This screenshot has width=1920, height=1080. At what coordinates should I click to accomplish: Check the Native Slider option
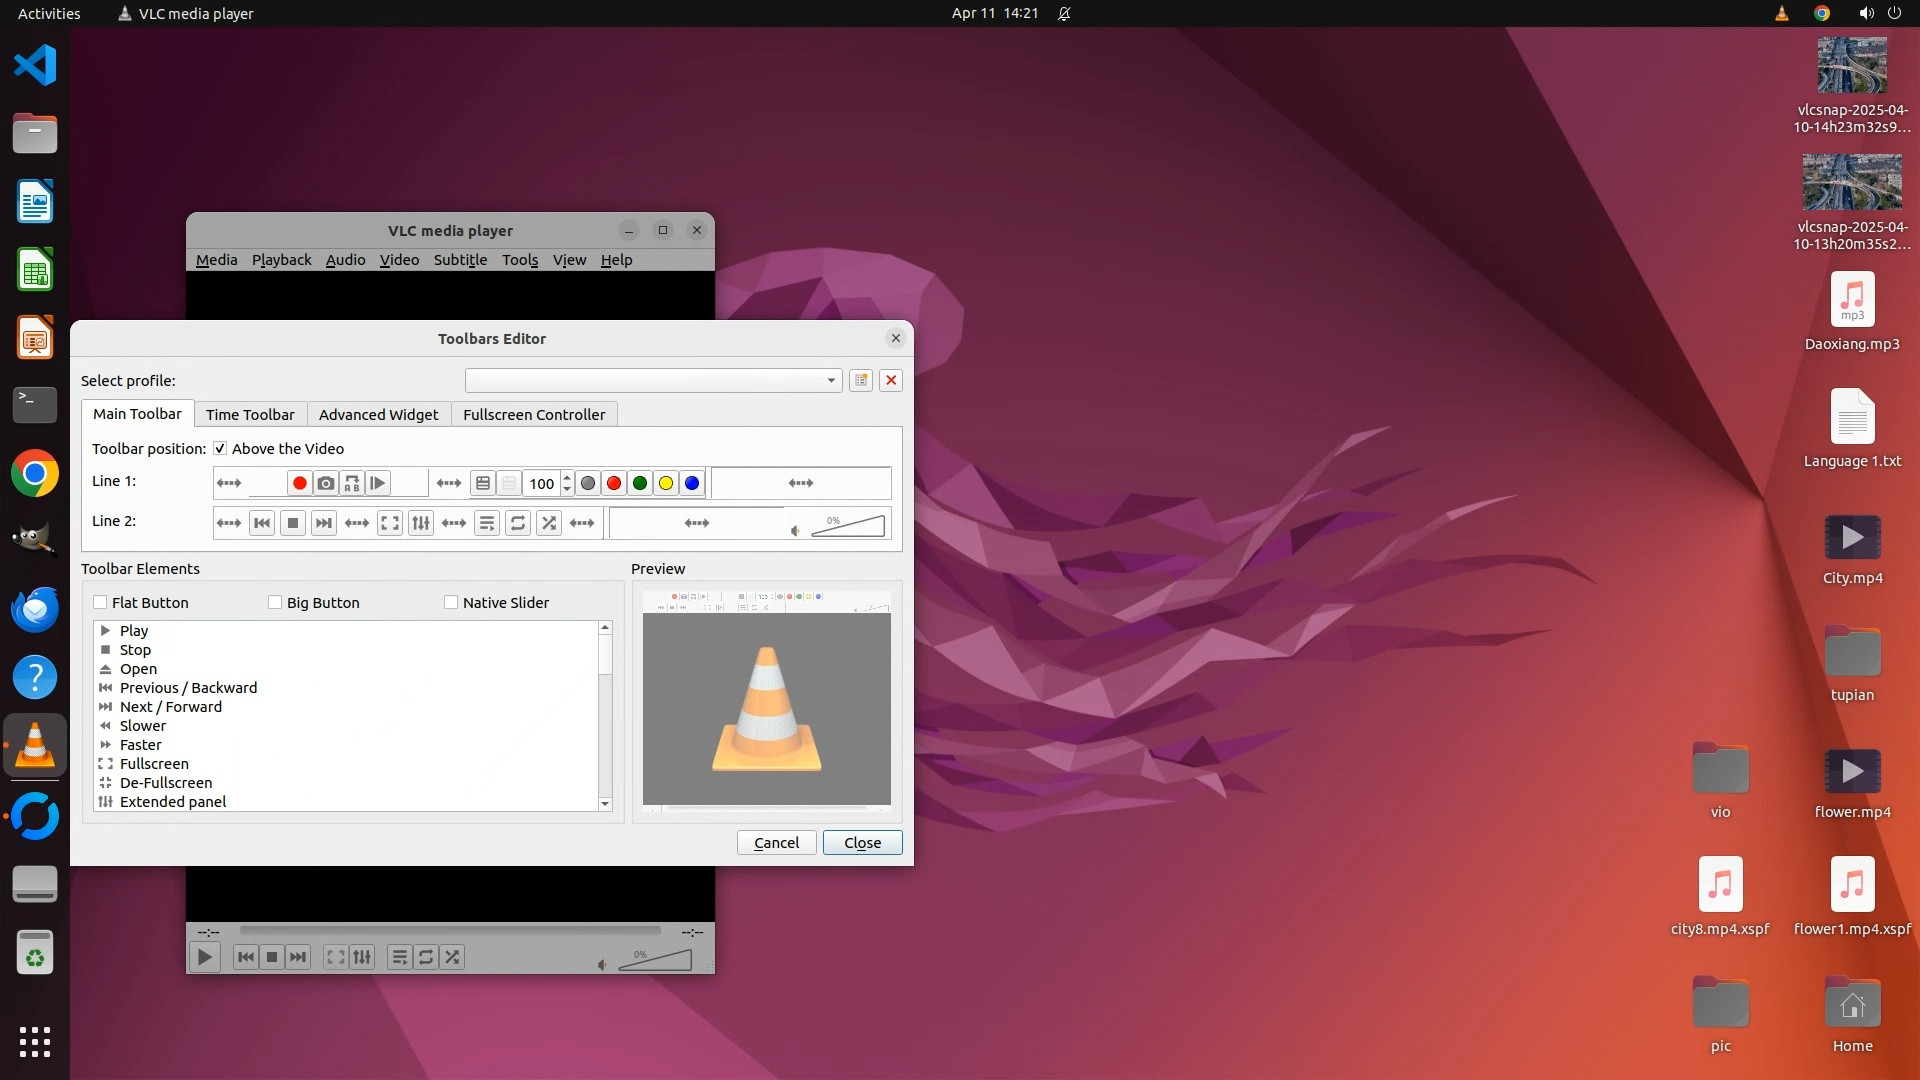coord(451,602)
